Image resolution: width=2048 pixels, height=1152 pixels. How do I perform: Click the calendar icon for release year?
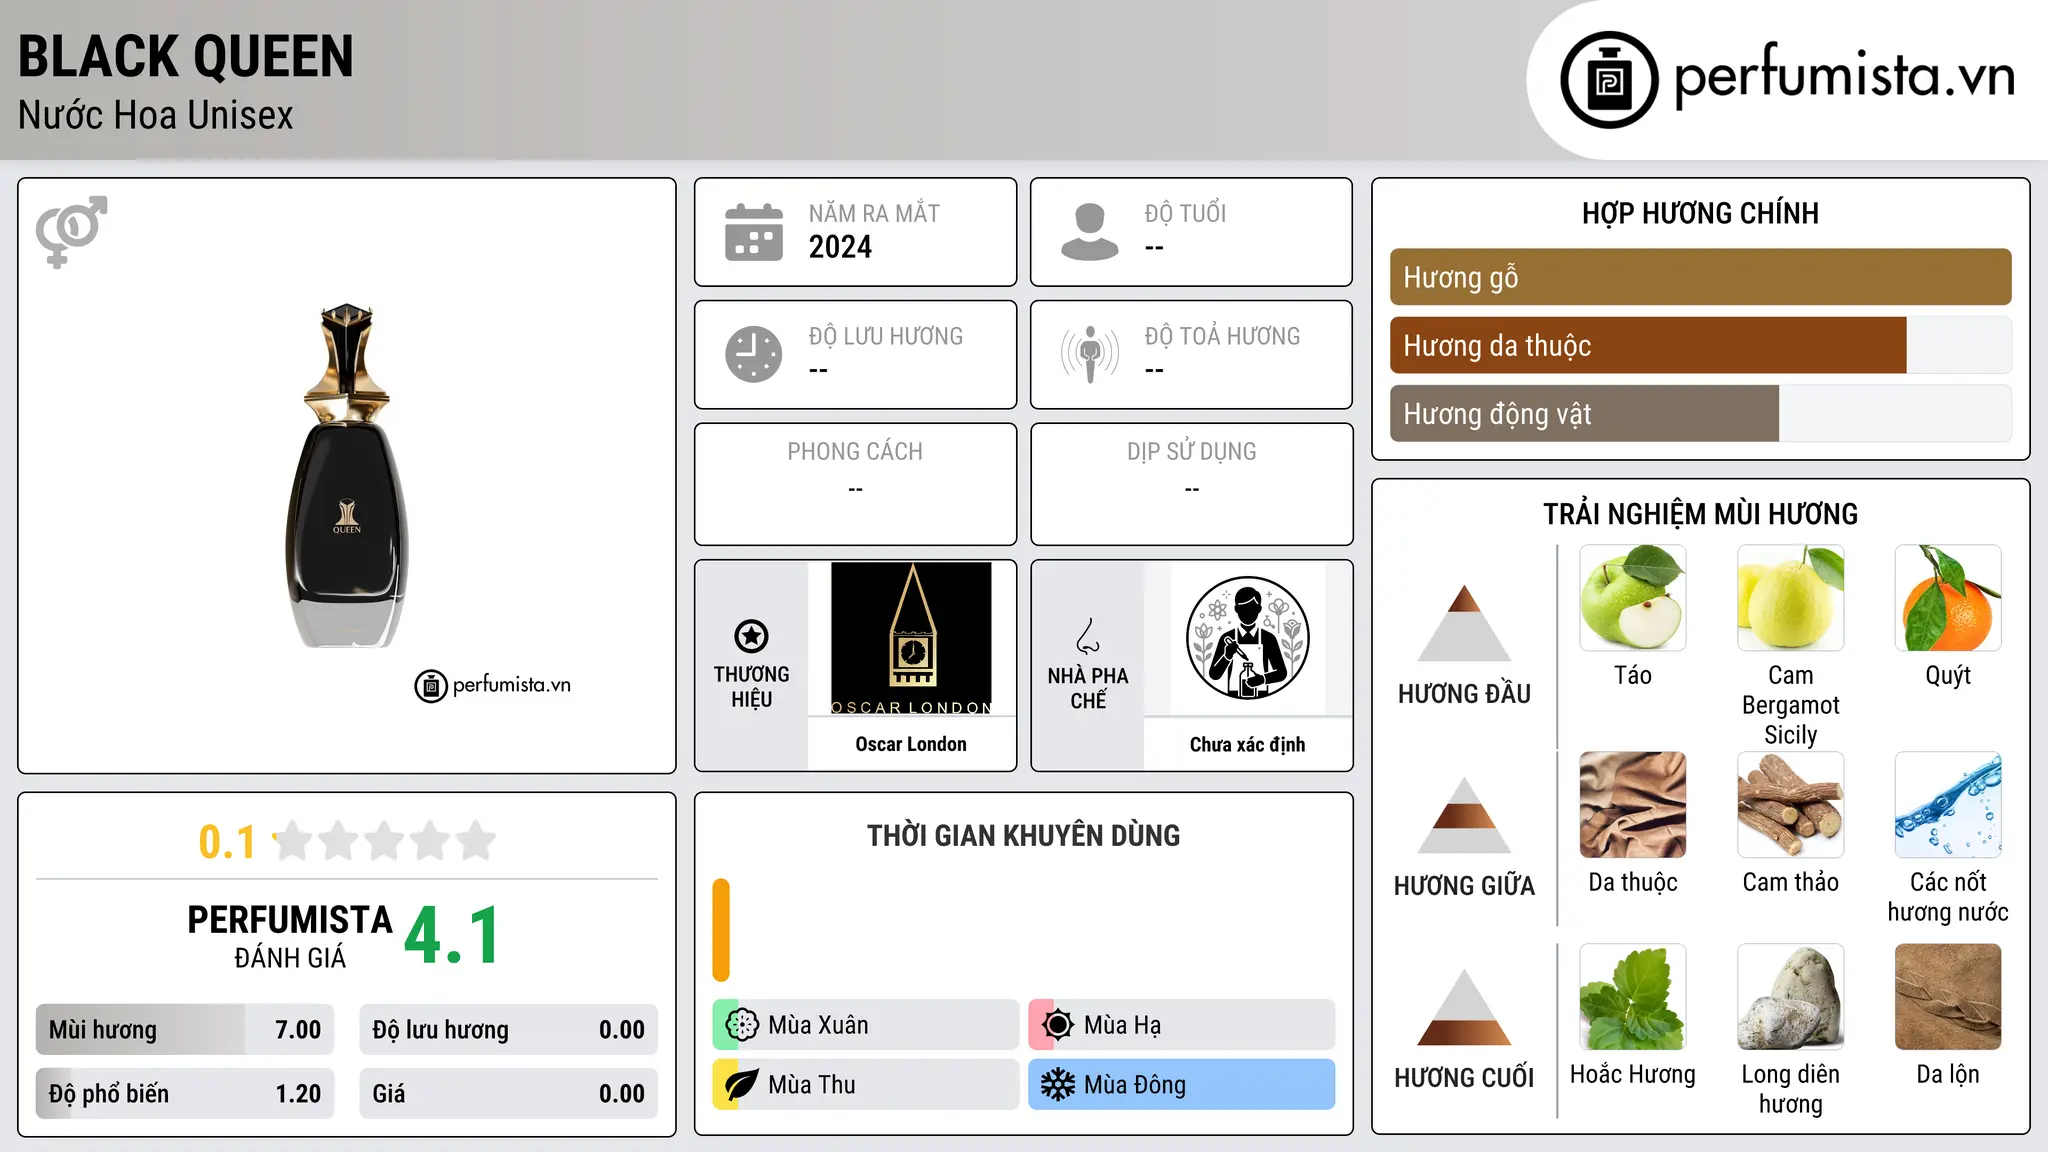tap(754, 232)
